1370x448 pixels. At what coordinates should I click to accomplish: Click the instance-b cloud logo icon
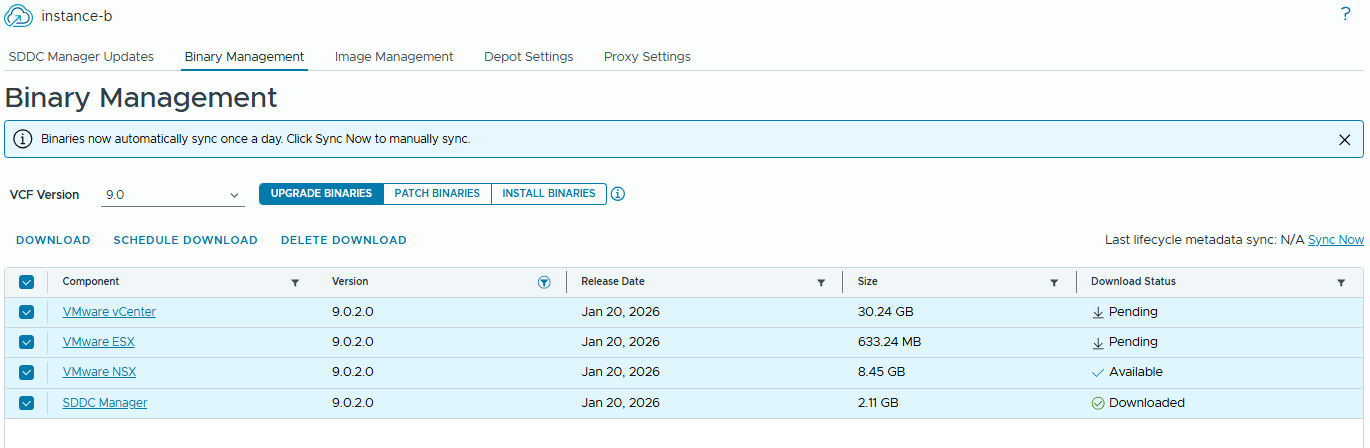tap(19, 17)
